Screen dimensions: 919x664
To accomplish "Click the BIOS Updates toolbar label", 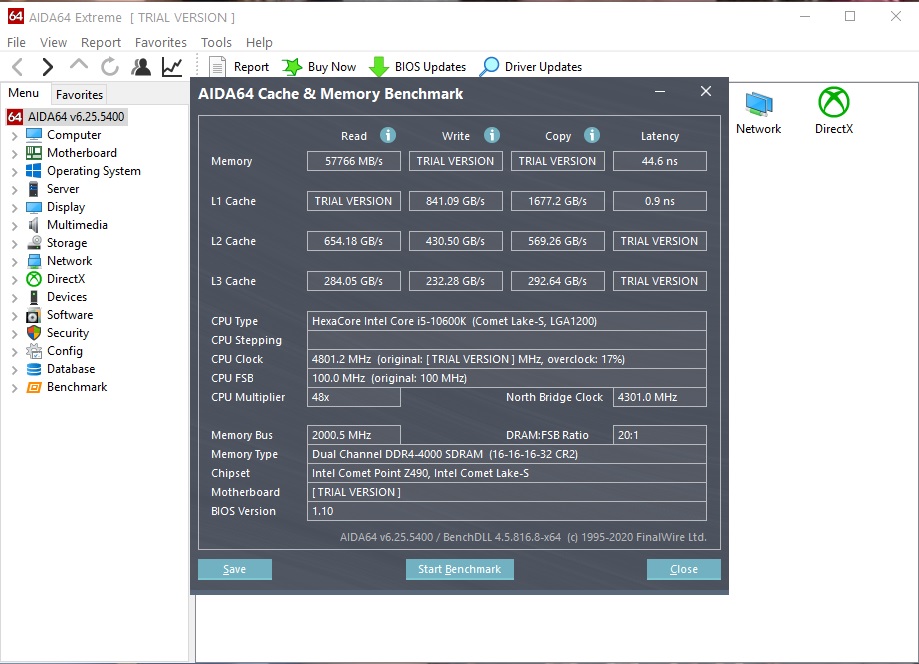I will (430, 67).
